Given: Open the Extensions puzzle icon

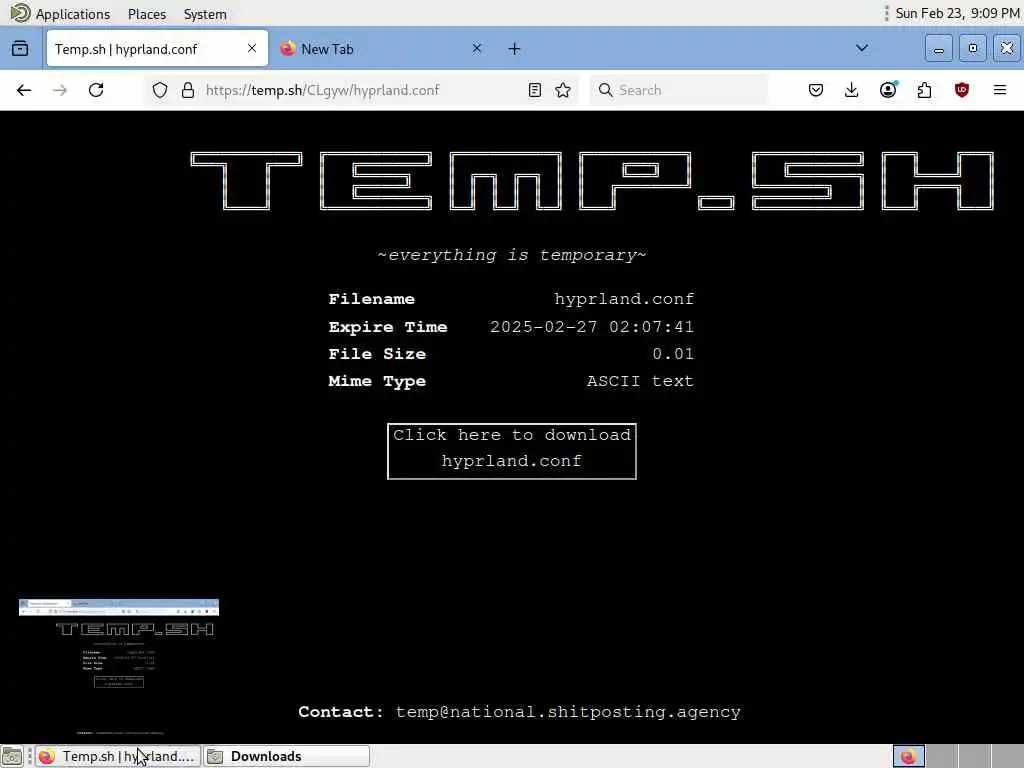Looking at the screenshot, I should pos(925,90).
